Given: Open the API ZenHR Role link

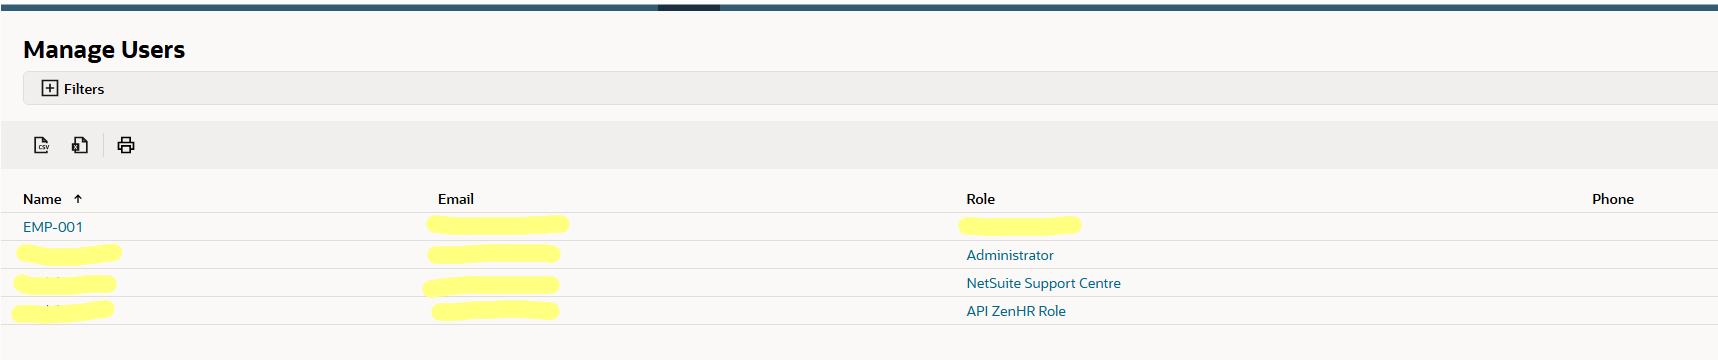Looking at the screenshot, I should point(1016,311).
